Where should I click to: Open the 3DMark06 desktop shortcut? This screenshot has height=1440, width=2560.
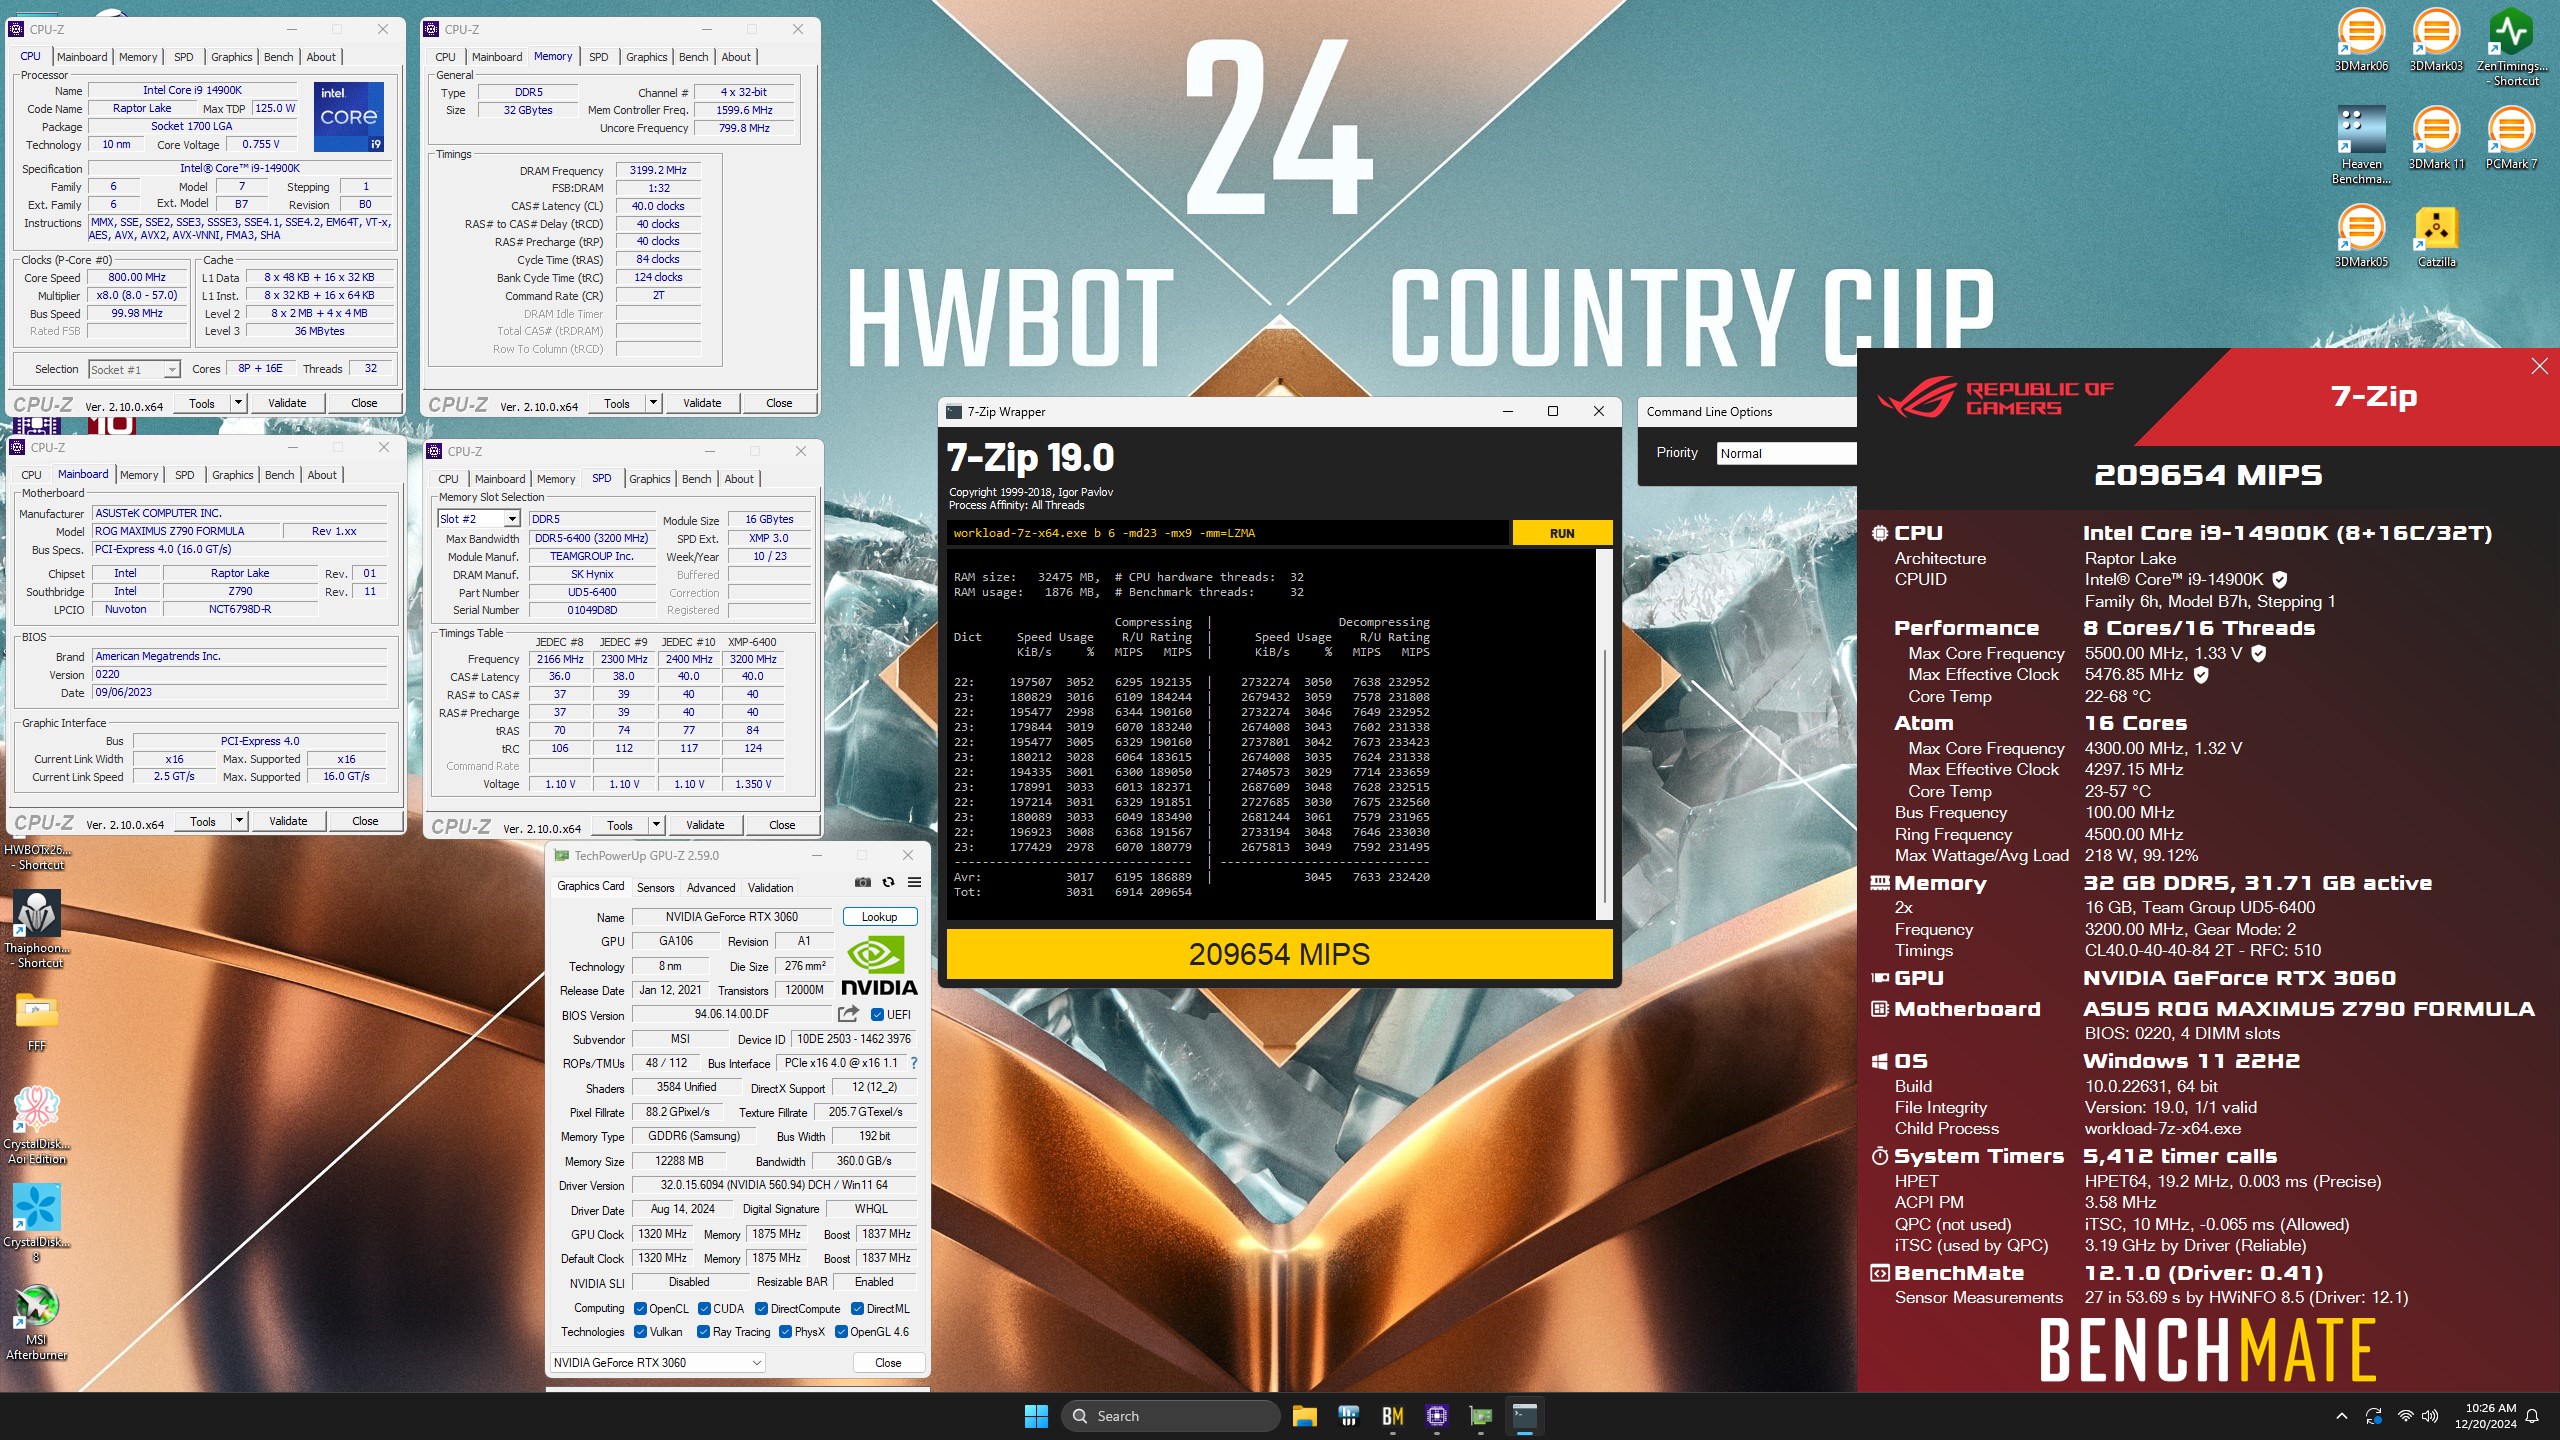click(x=2361, y=40)
